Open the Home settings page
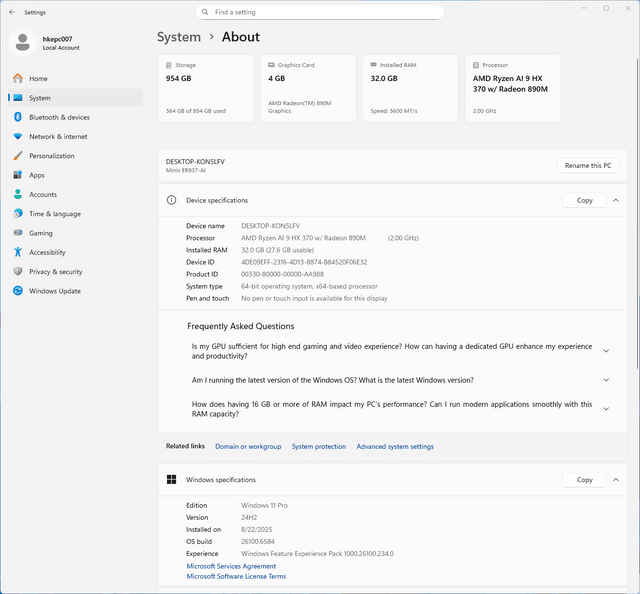Image resolution: width=640 pixels, height=594 pixels. pyautogui.click(x=76, y=78)
